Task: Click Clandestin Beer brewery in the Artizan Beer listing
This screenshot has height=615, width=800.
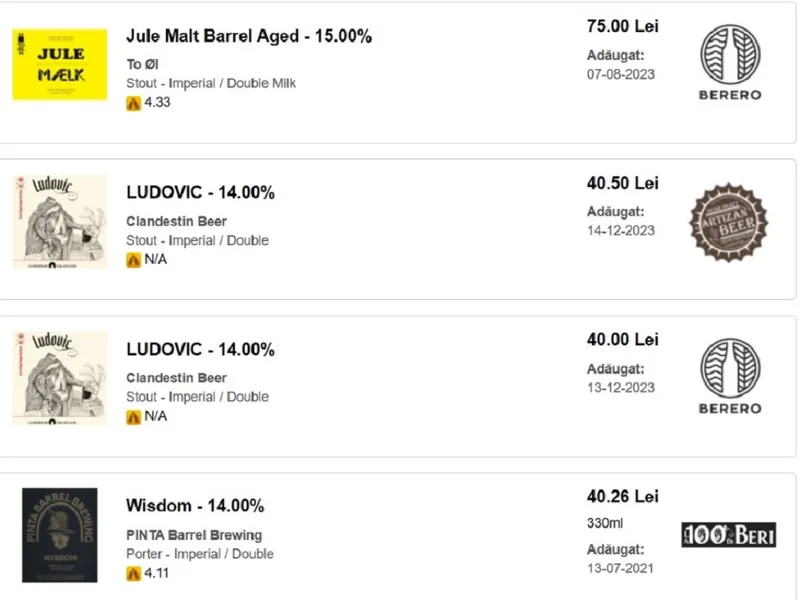Action: click(177, 221)
